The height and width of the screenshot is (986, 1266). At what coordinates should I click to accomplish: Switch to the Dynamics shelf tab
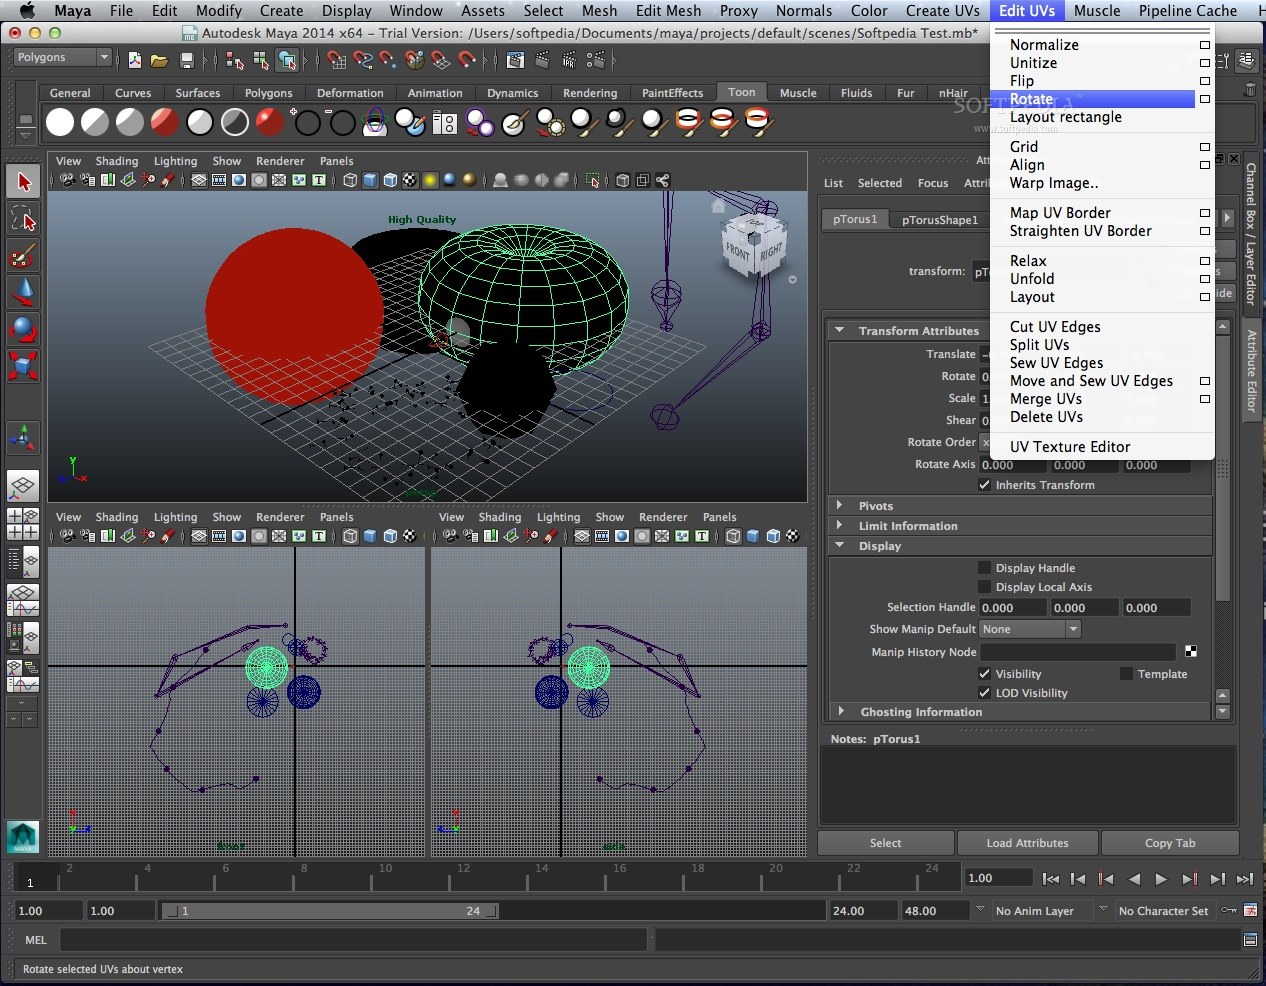[x=512, y=92]
